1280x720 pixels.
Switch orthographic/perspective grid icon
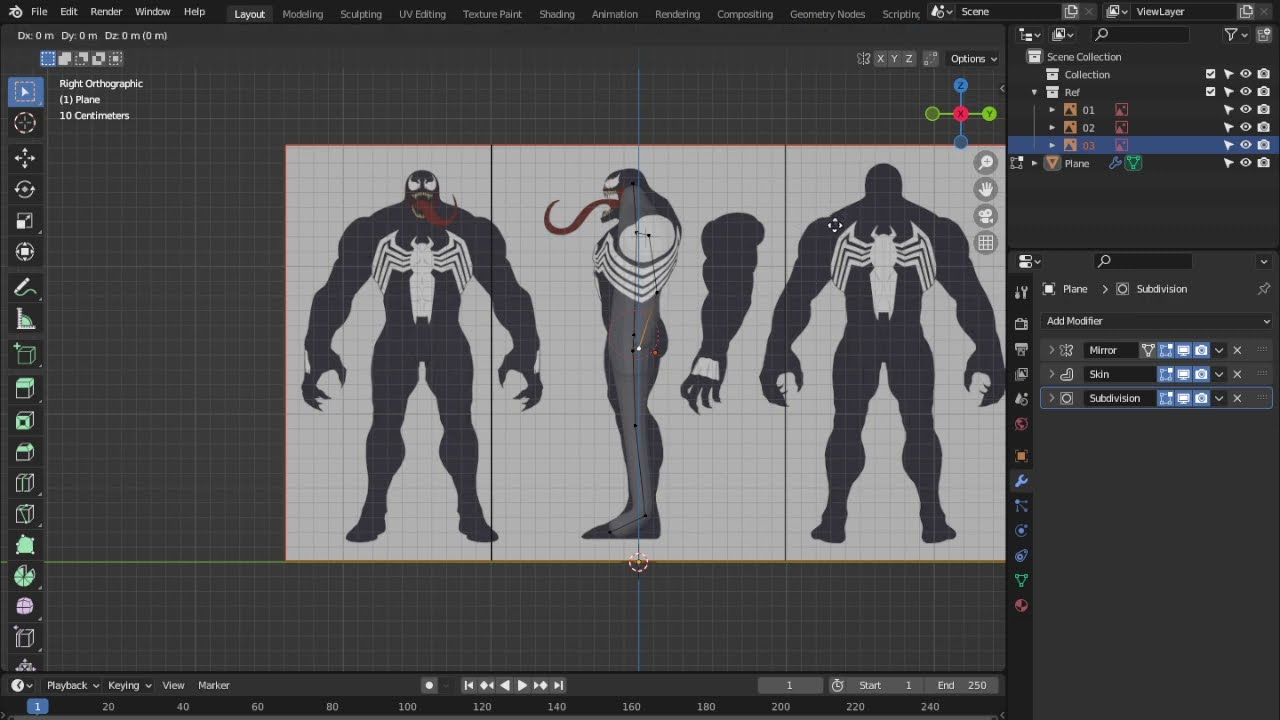pos(986,242)
